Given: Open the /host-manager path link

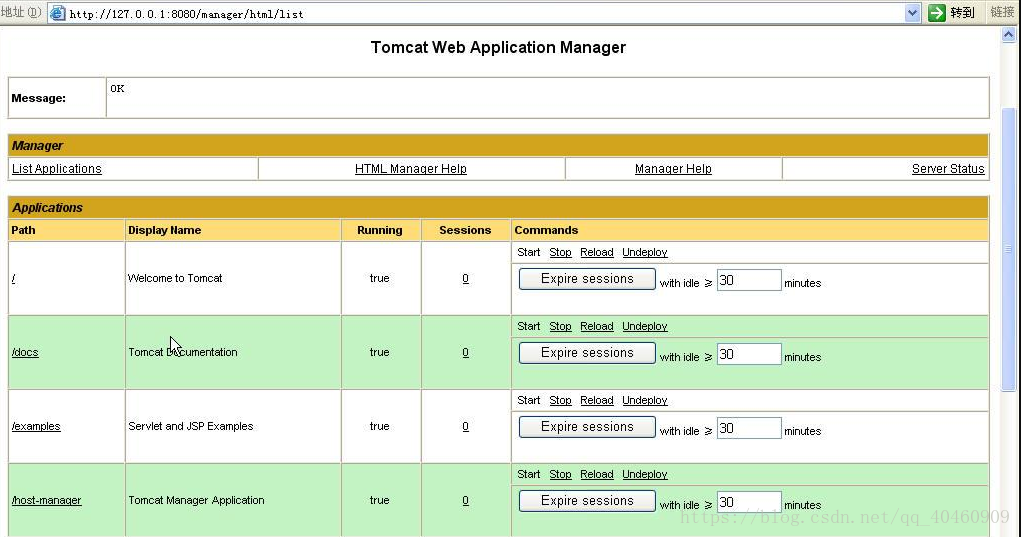Looking at the screenshot, I should (x=46, y=501).
